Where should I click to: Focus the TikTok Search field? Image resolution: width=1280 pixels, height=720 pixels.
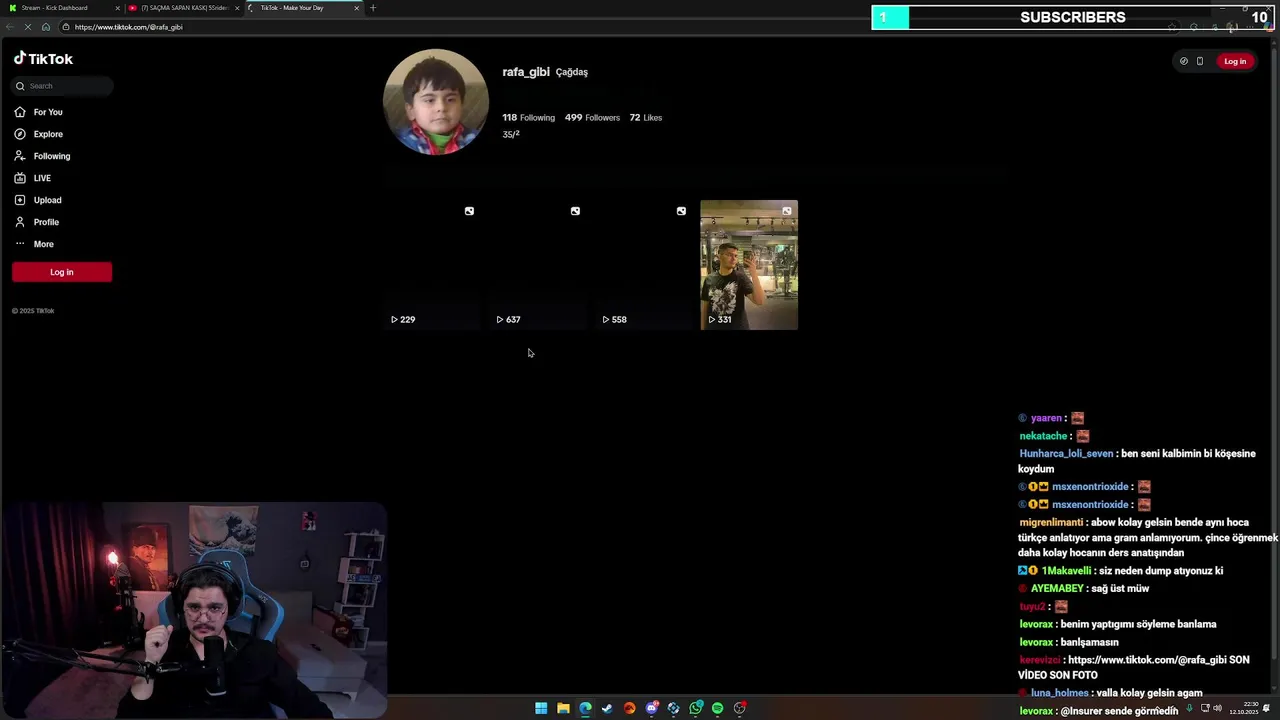[x=62, y=86]
